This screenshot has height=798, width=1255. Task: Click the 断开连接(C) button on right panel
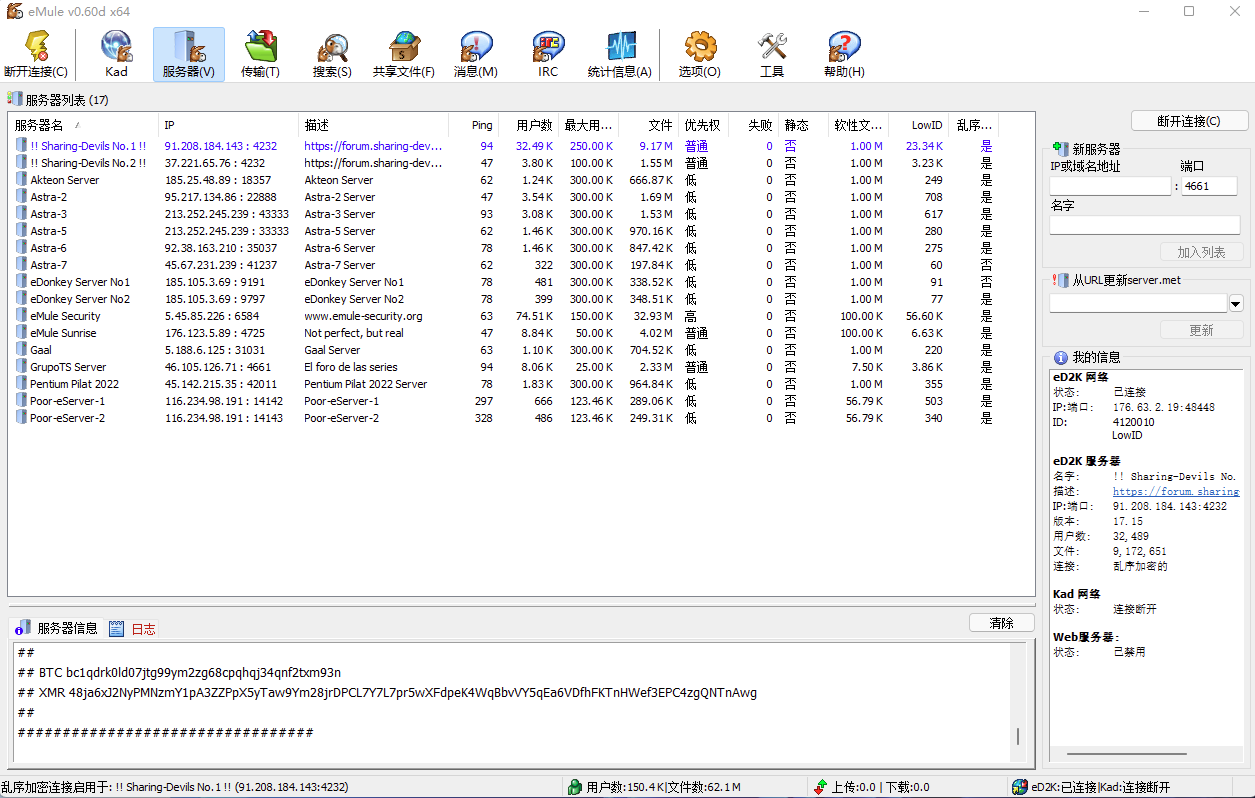pyautogui.click(x=1189, y=121)
